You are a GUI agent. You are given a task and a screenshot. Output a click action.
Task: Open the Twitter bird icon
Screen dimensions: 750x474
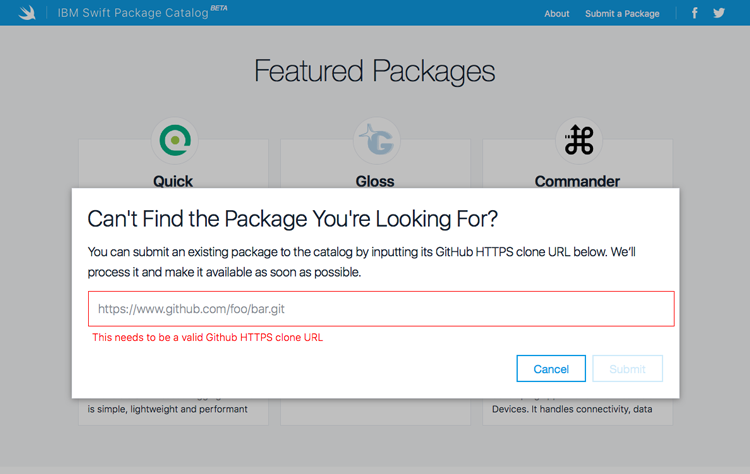(719, 13)
